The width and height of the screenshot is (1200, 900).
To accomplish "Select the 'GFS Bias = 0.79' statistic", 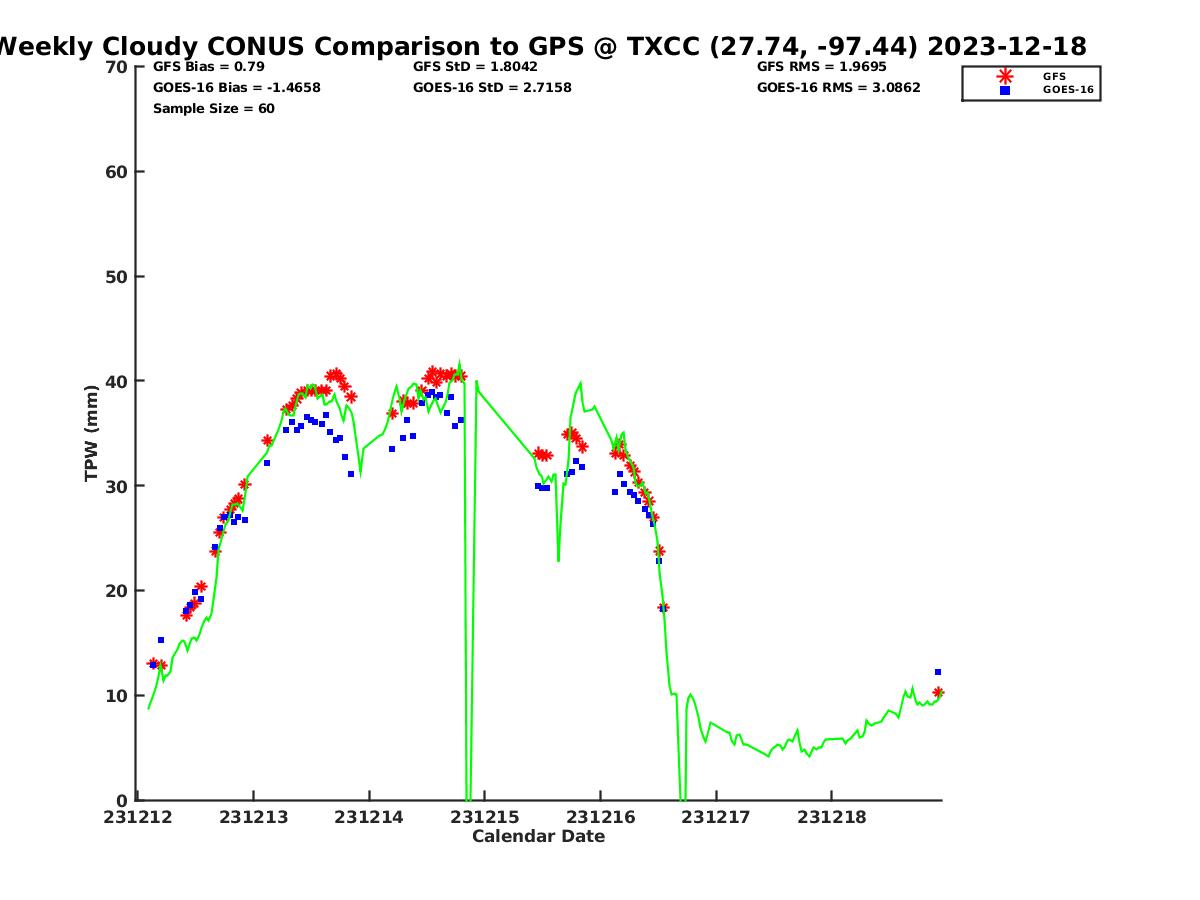I will [x=208, y=67].
